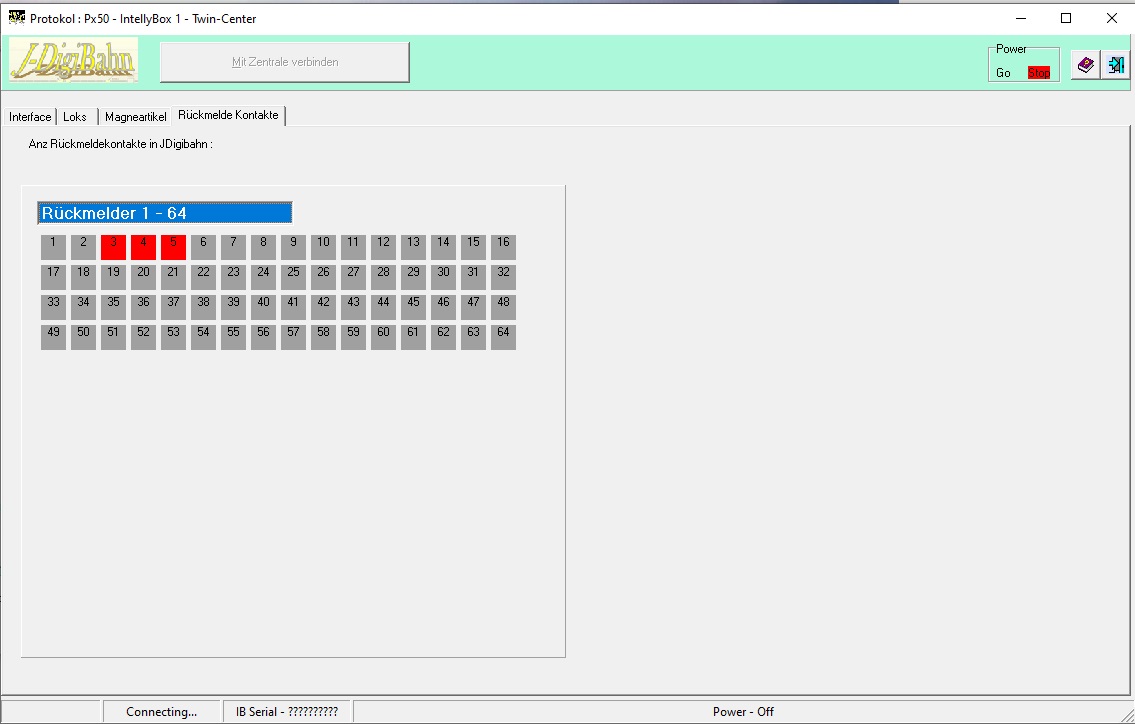Toggle feedback contact 32
The width and height of the screenshot is (1135, 724).
point(503,277)
